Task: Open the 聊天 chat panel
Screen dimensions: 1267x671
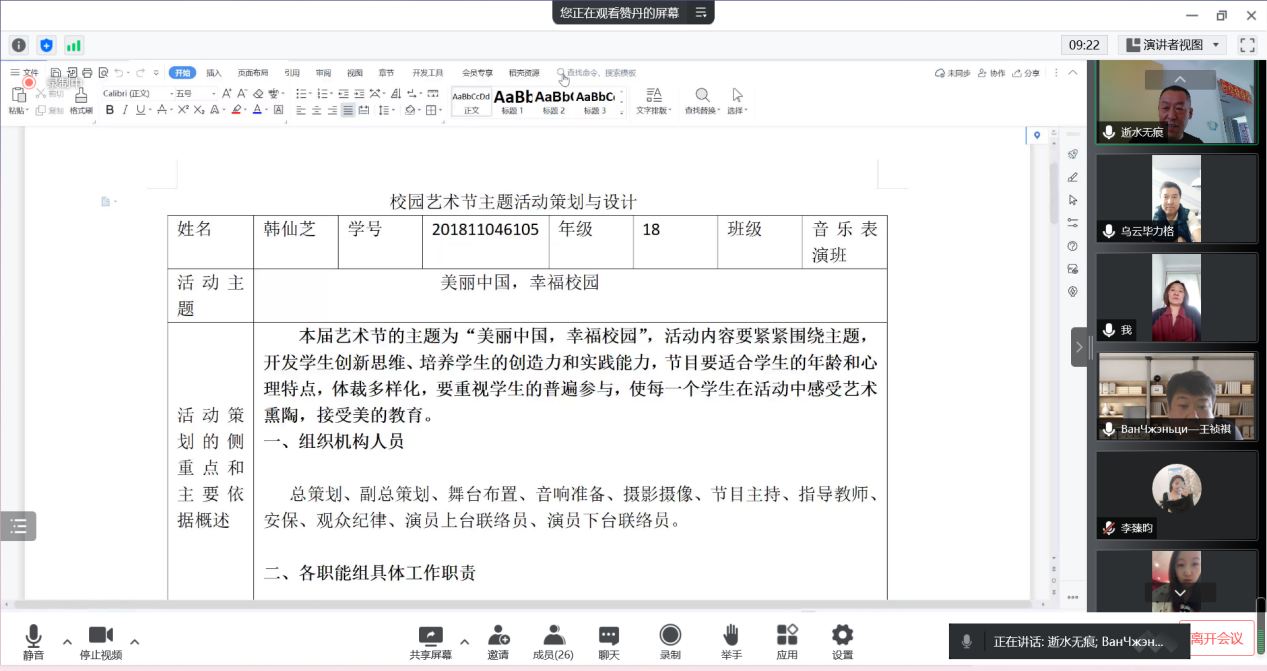Action: pos(609,636)
